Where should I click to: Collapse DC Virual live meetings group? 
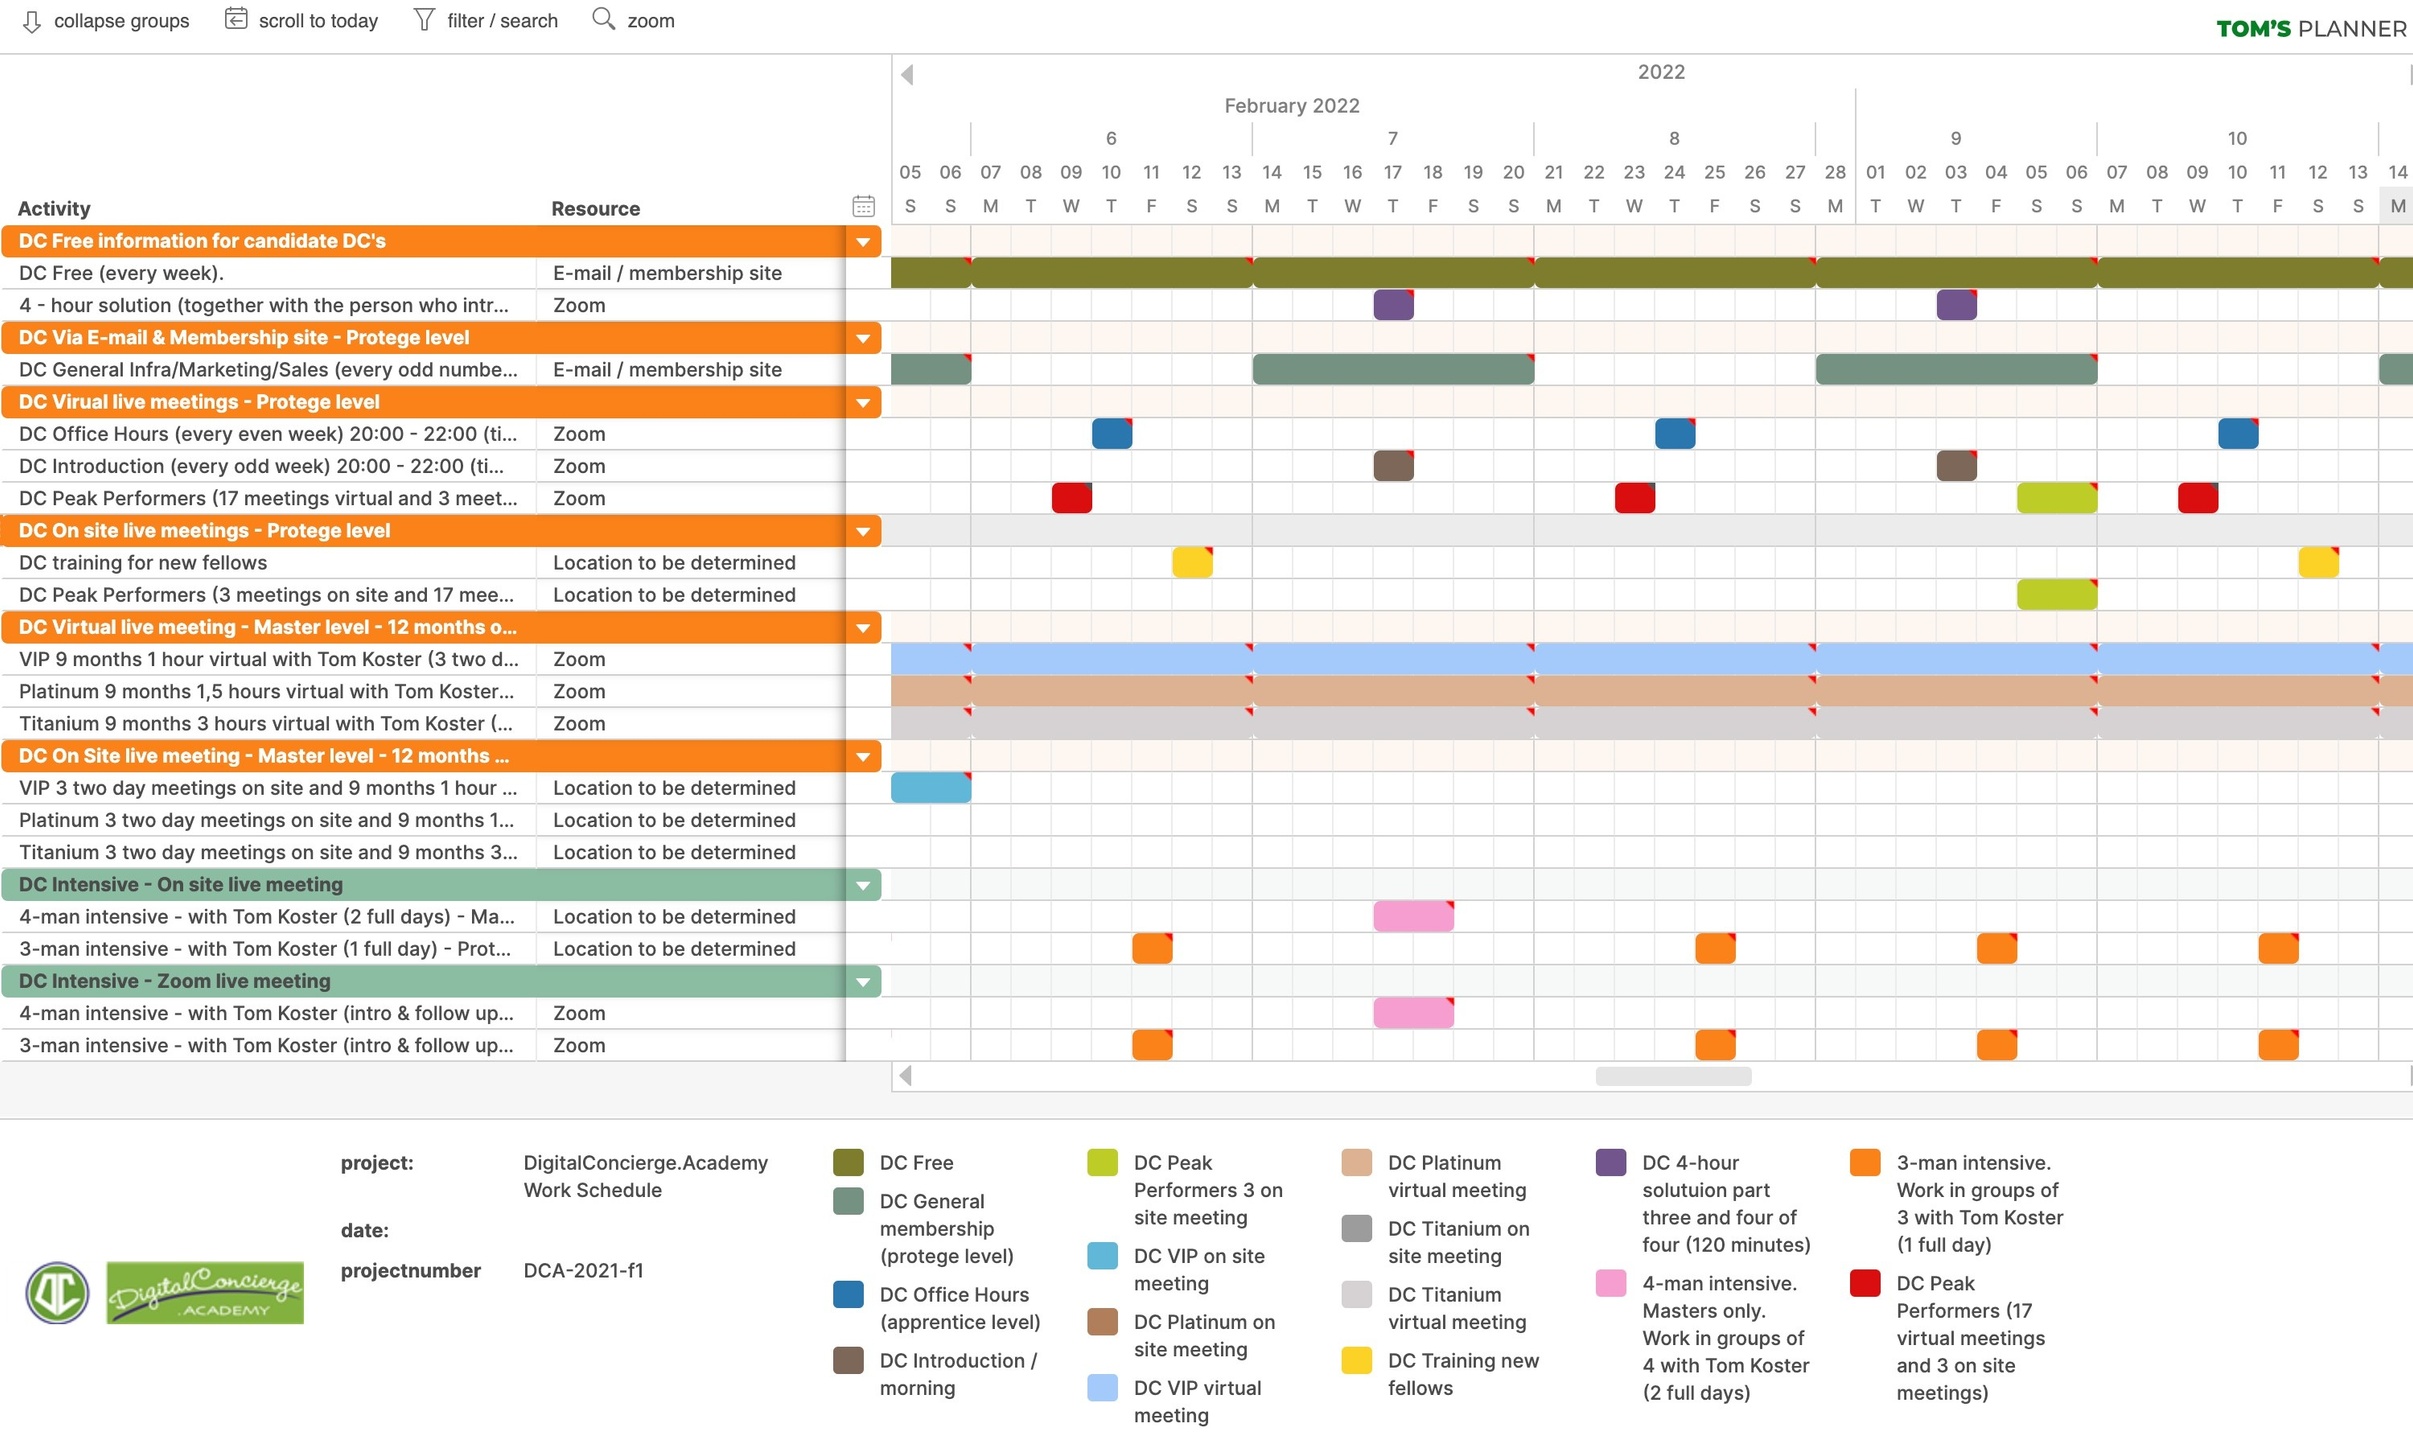coord(862,402)
